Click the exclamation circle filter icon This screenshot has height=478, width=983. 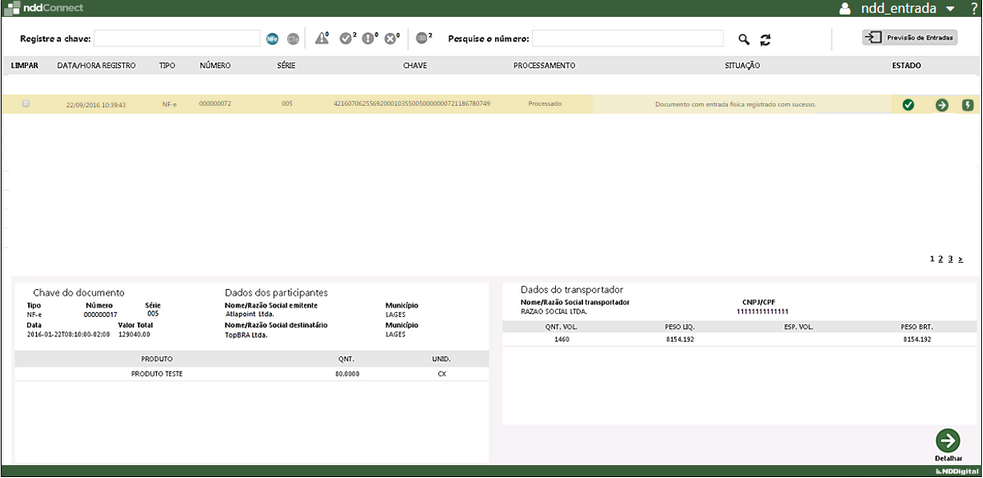tap(369, 38)
